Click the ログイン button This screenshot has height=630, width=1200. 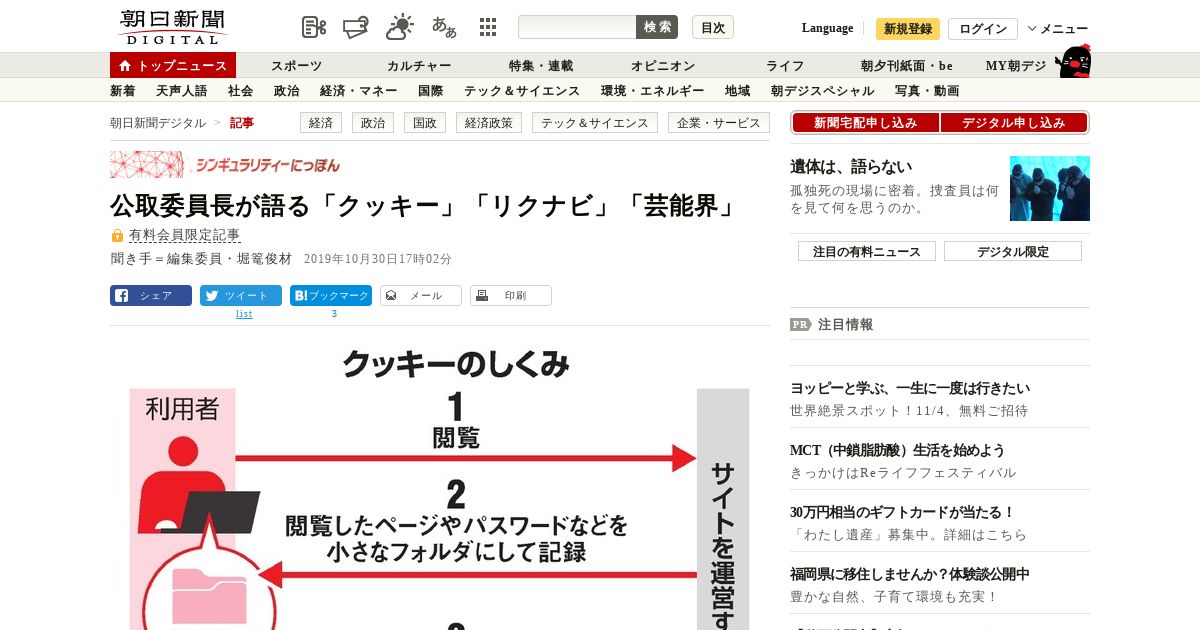(x=983, y=29)
